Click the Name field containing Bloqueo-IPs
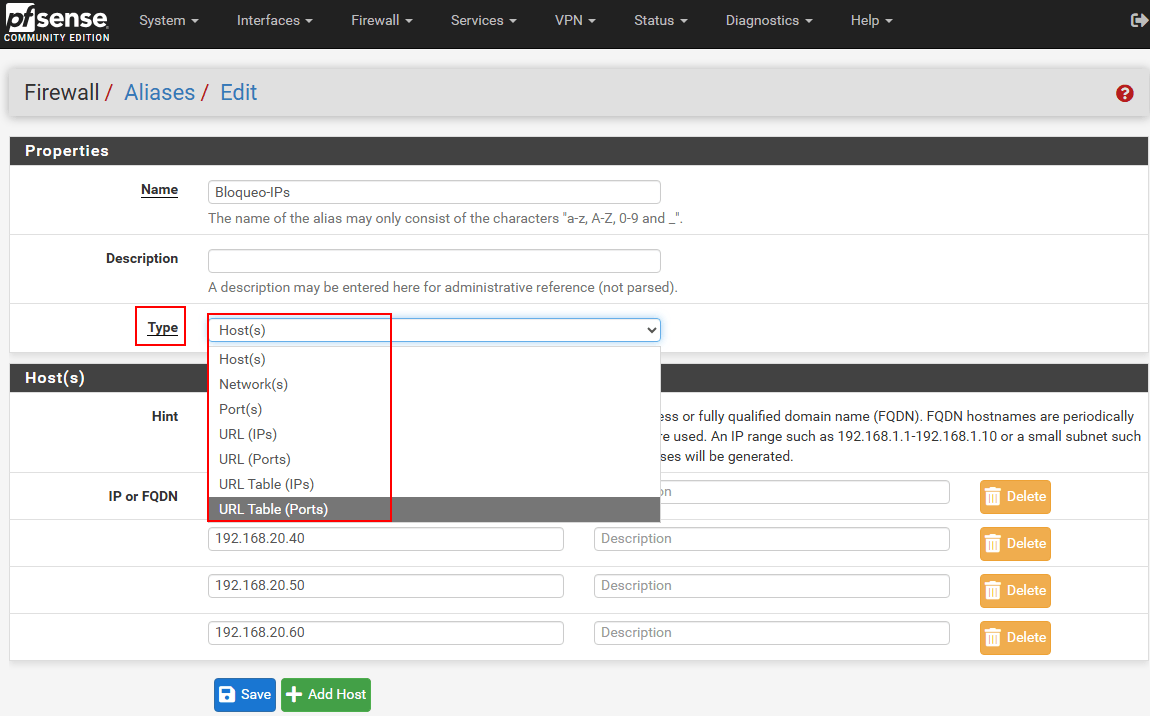The height and width of the screenshot is (716, 1150). coord(434,192)
